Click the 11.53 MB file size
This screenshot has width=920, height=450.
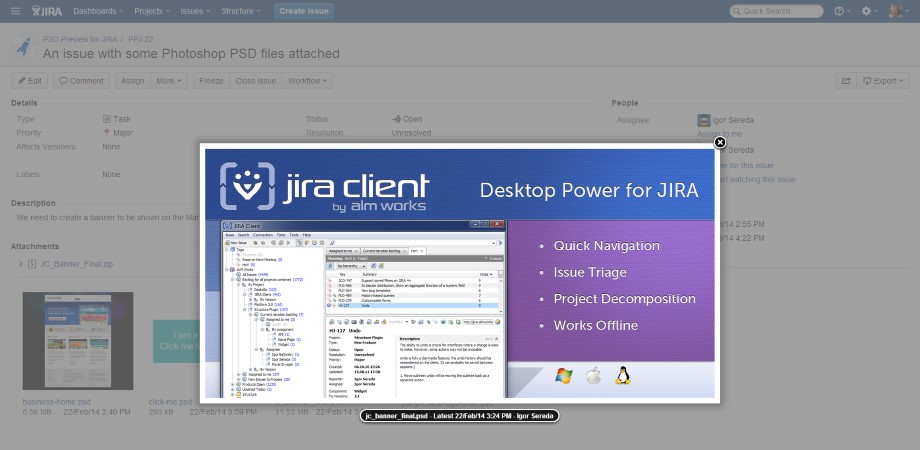click(x=291, y=412)
